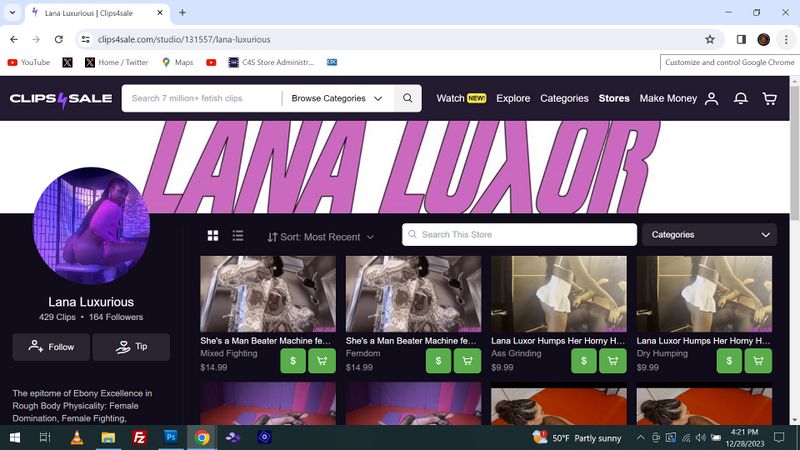This screenshot has height=450, width=800.
Task: Buy now Ass Grinding clip with dollar button
Action: click(584, 361)
